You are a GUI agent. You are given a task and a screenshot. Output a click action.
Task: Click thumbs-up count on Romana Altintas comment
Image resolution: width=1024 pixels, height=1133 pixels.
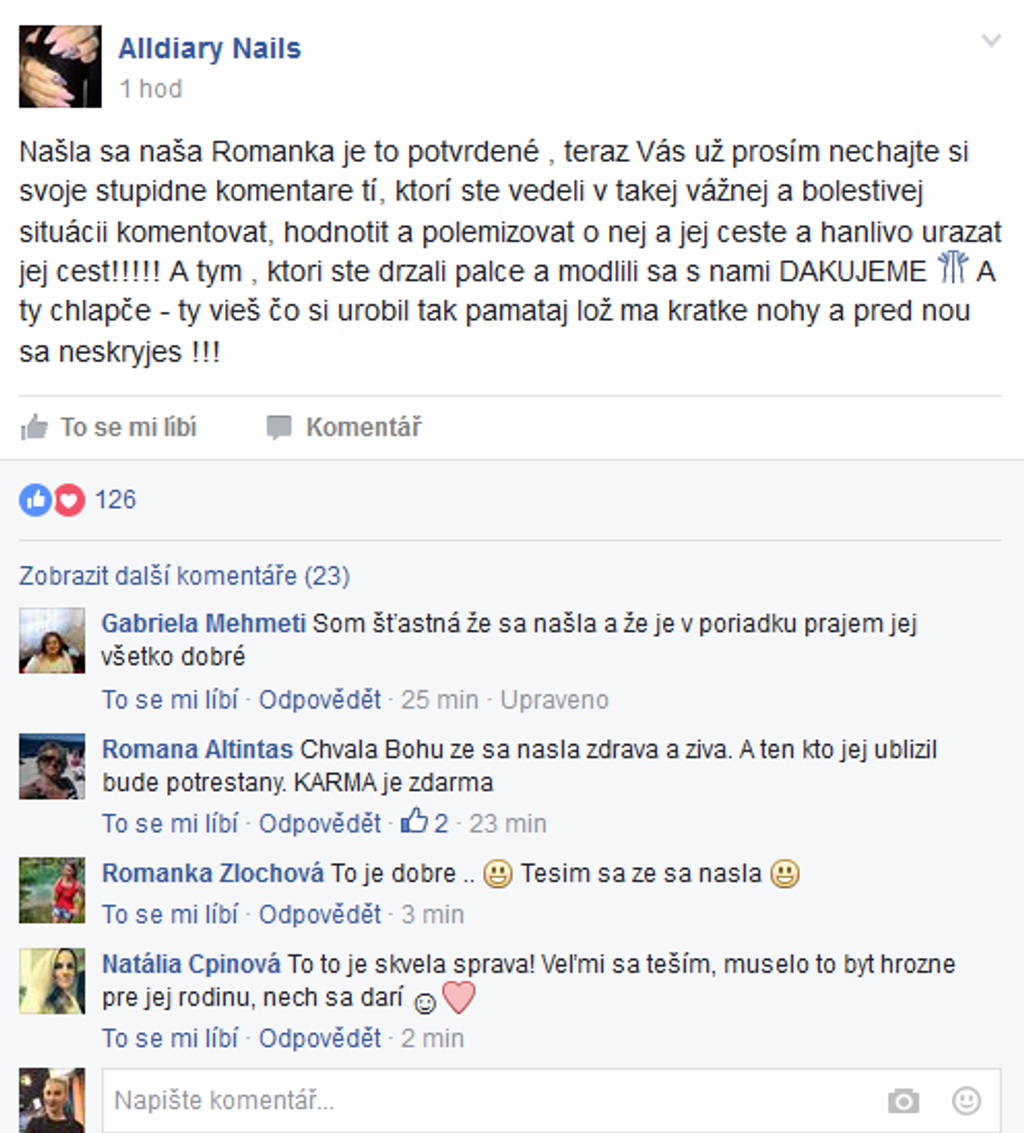[x=425, y=822]
